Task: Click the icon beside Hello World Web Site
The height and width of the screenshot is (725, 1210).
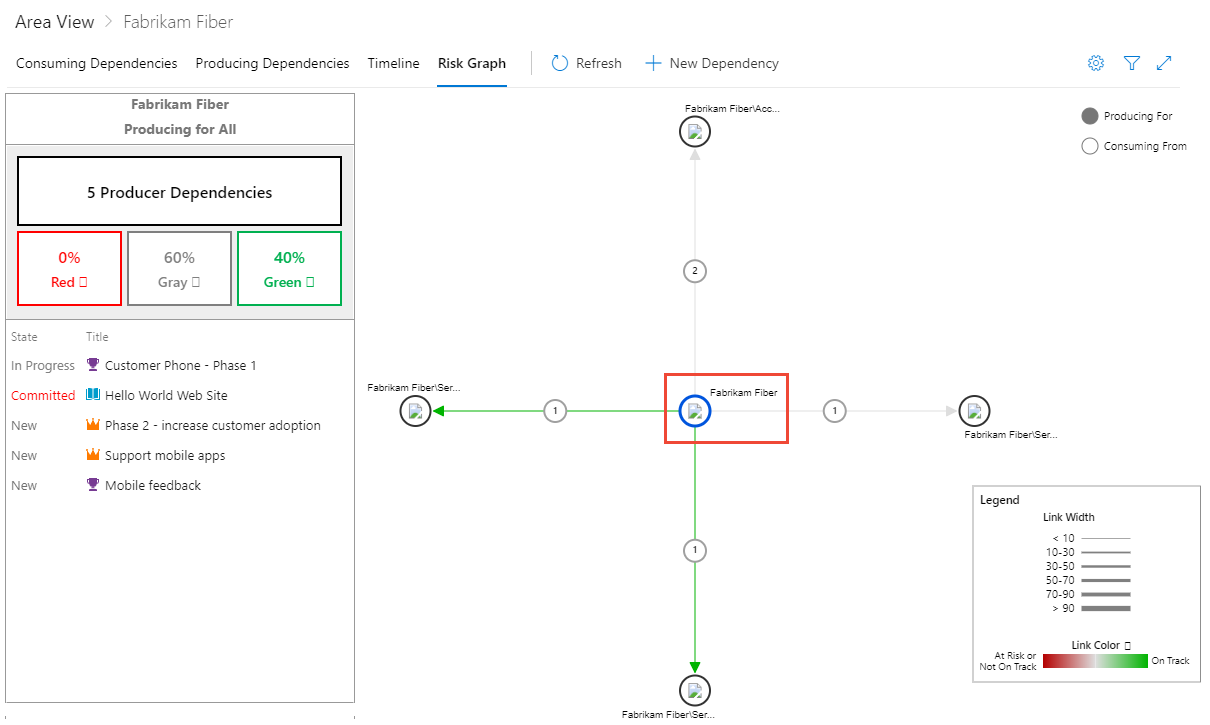Action: (93, 395)
